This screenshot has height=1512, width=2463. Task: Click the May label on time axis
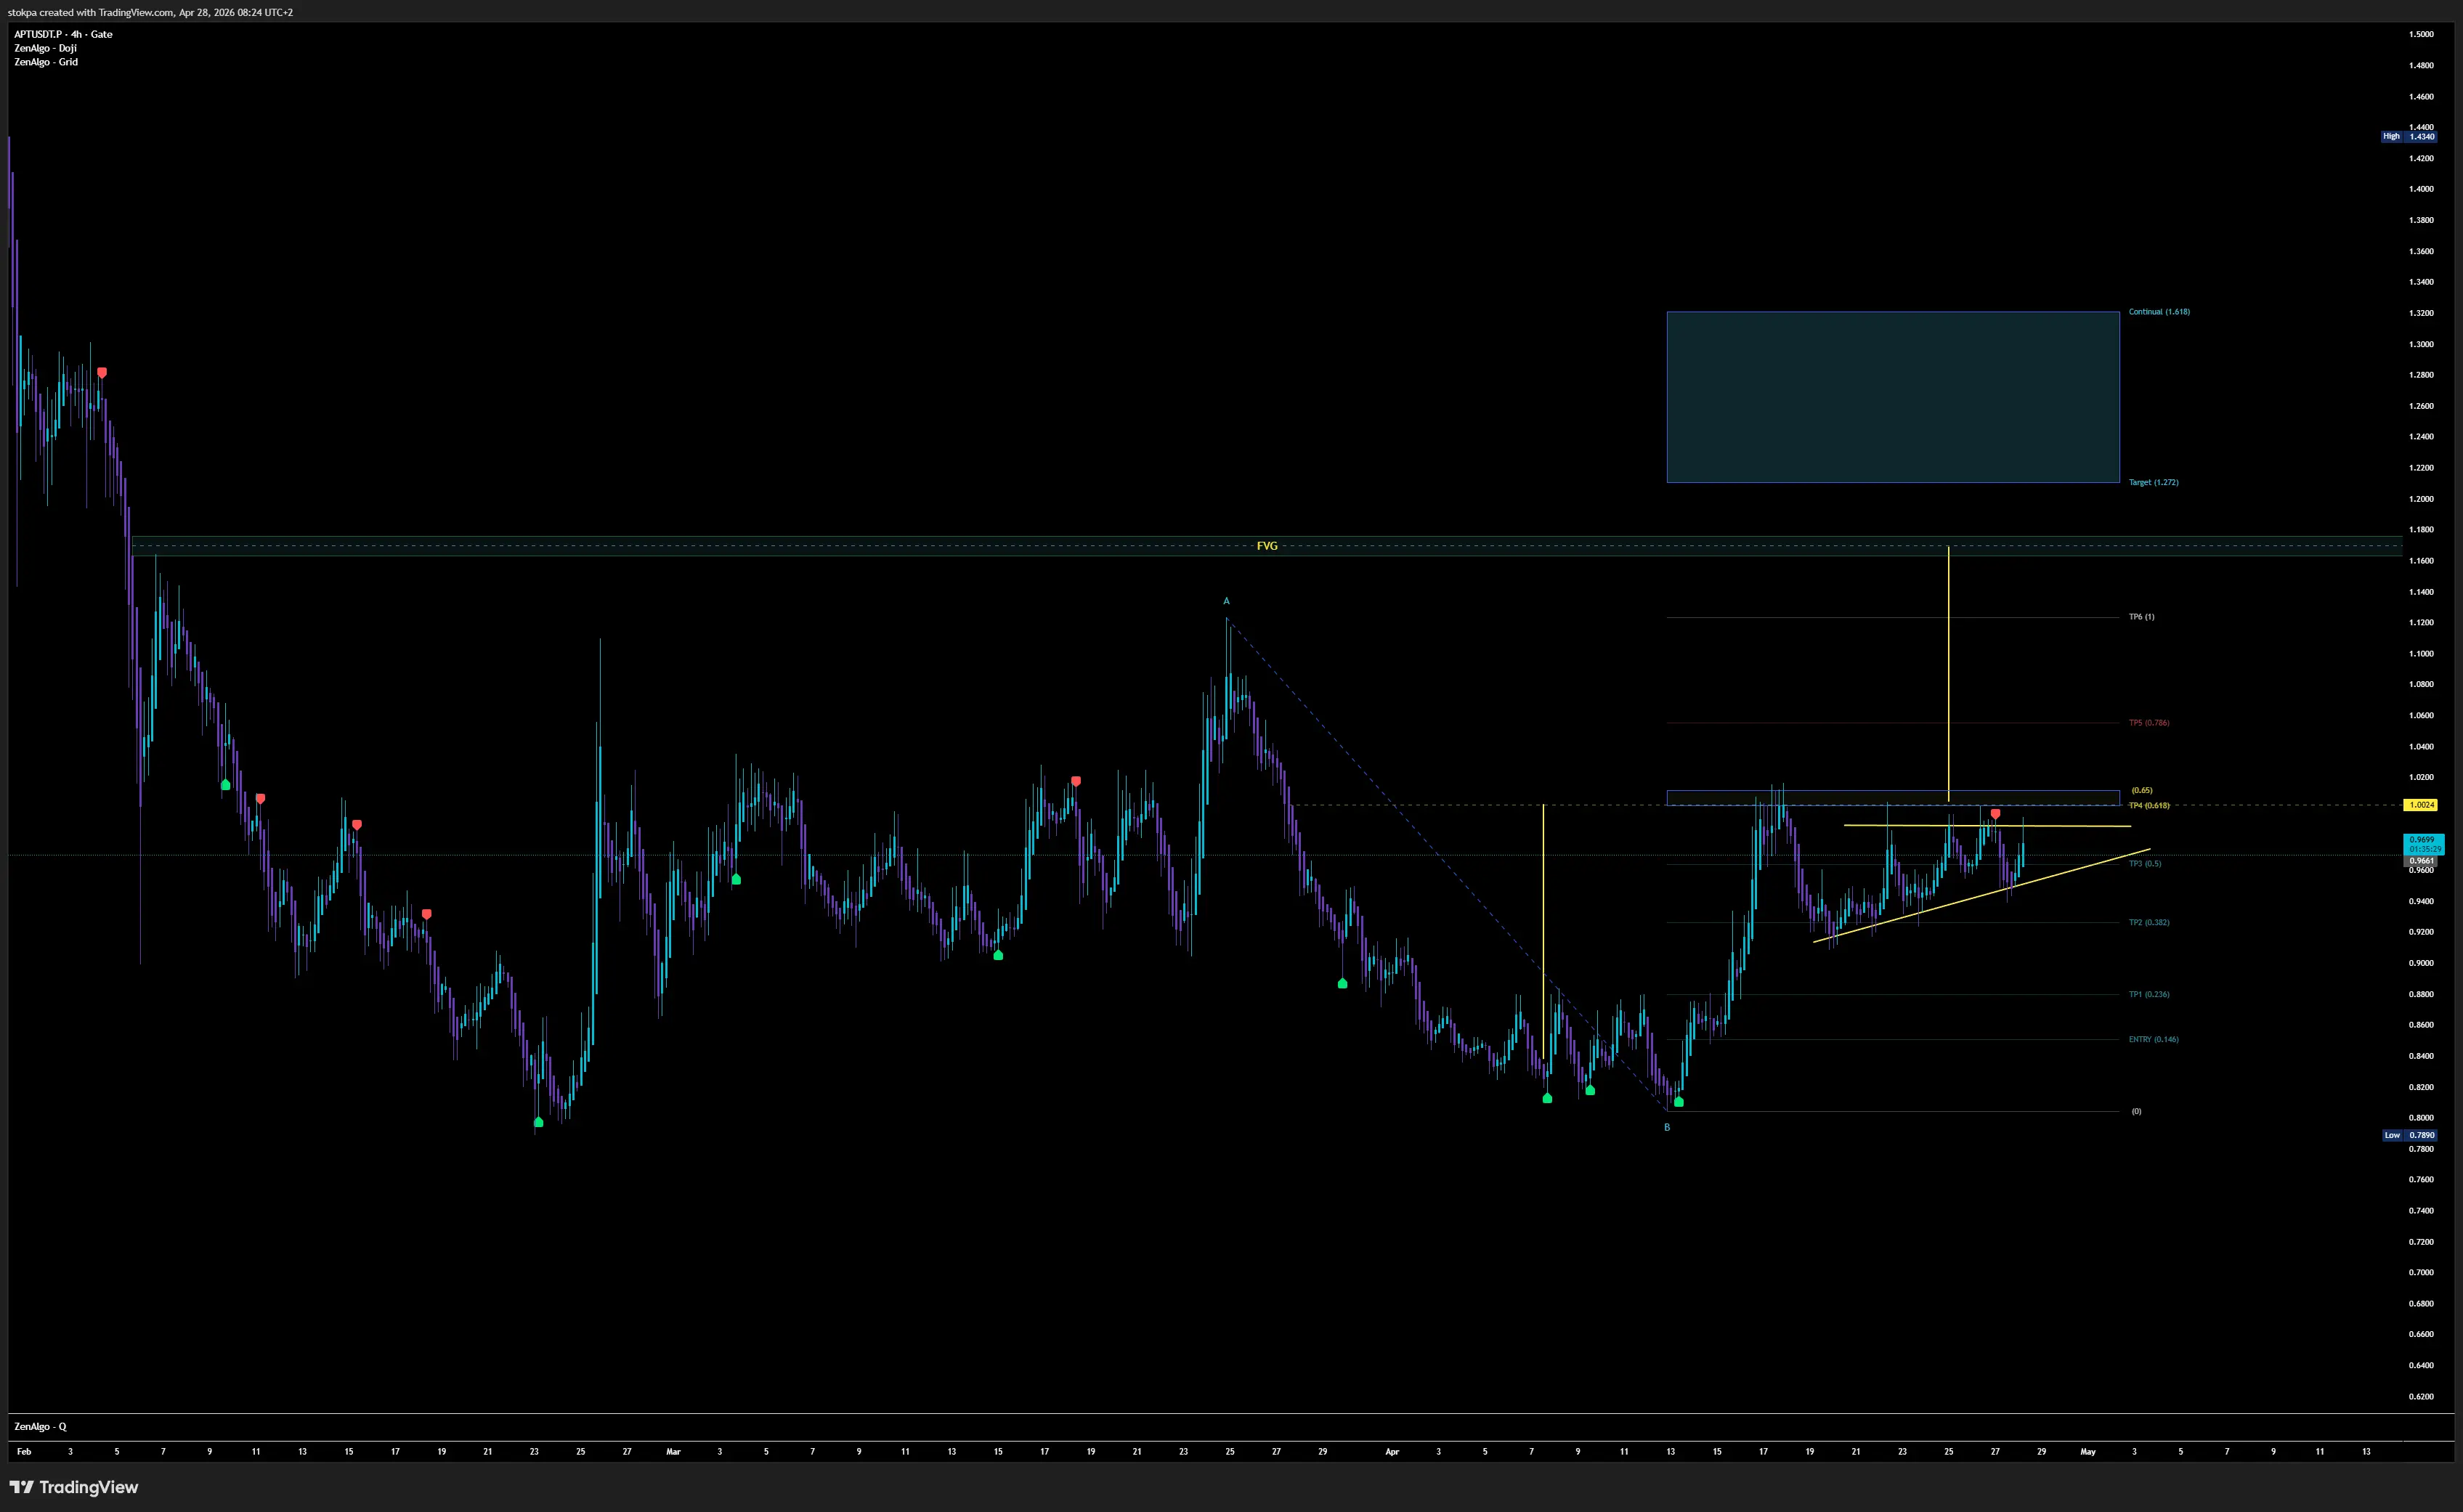pos(2088,1451)
